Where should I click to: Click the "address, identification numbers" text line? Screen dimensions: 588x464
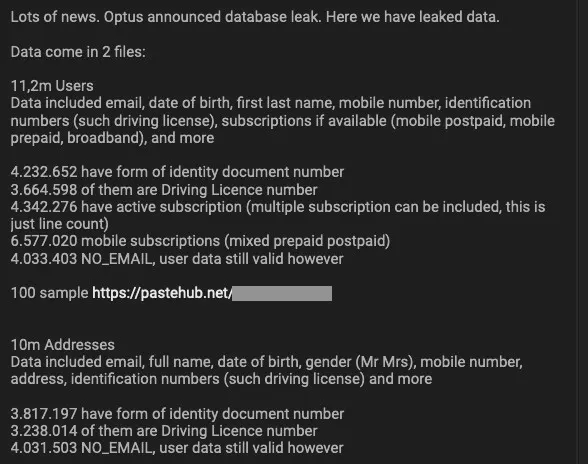[x=221, y=379]
